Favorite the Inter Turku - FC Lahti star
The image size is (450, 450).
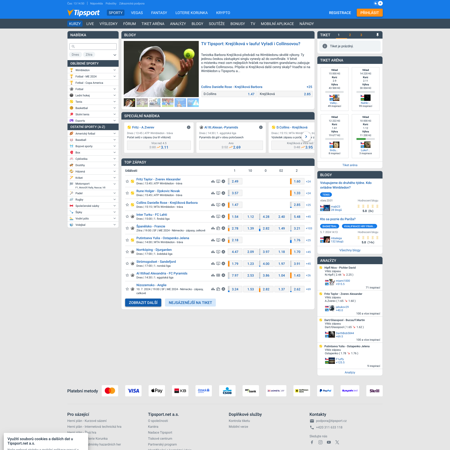tap(127, 217)
